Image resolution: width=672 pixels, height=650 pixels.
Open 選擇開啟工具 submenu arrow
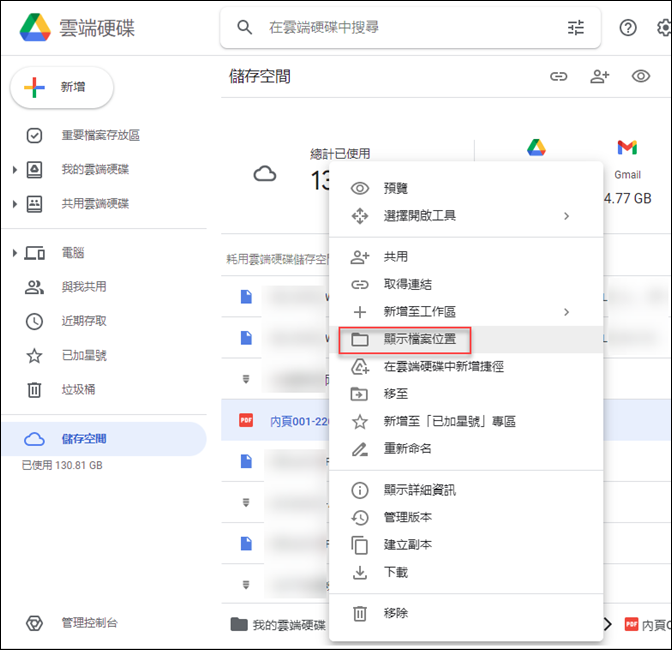coord(567,216)
